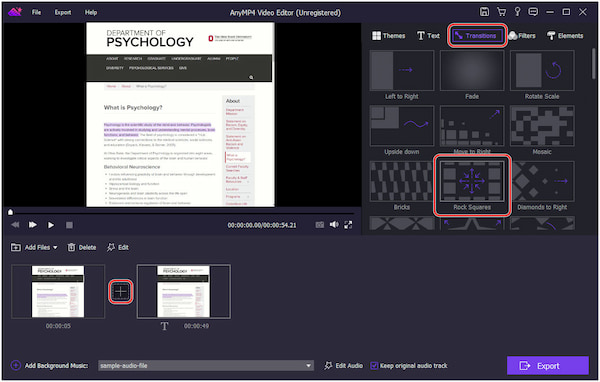
Task: Click the transitions panel scrollbar
Action: click(594, 63)
